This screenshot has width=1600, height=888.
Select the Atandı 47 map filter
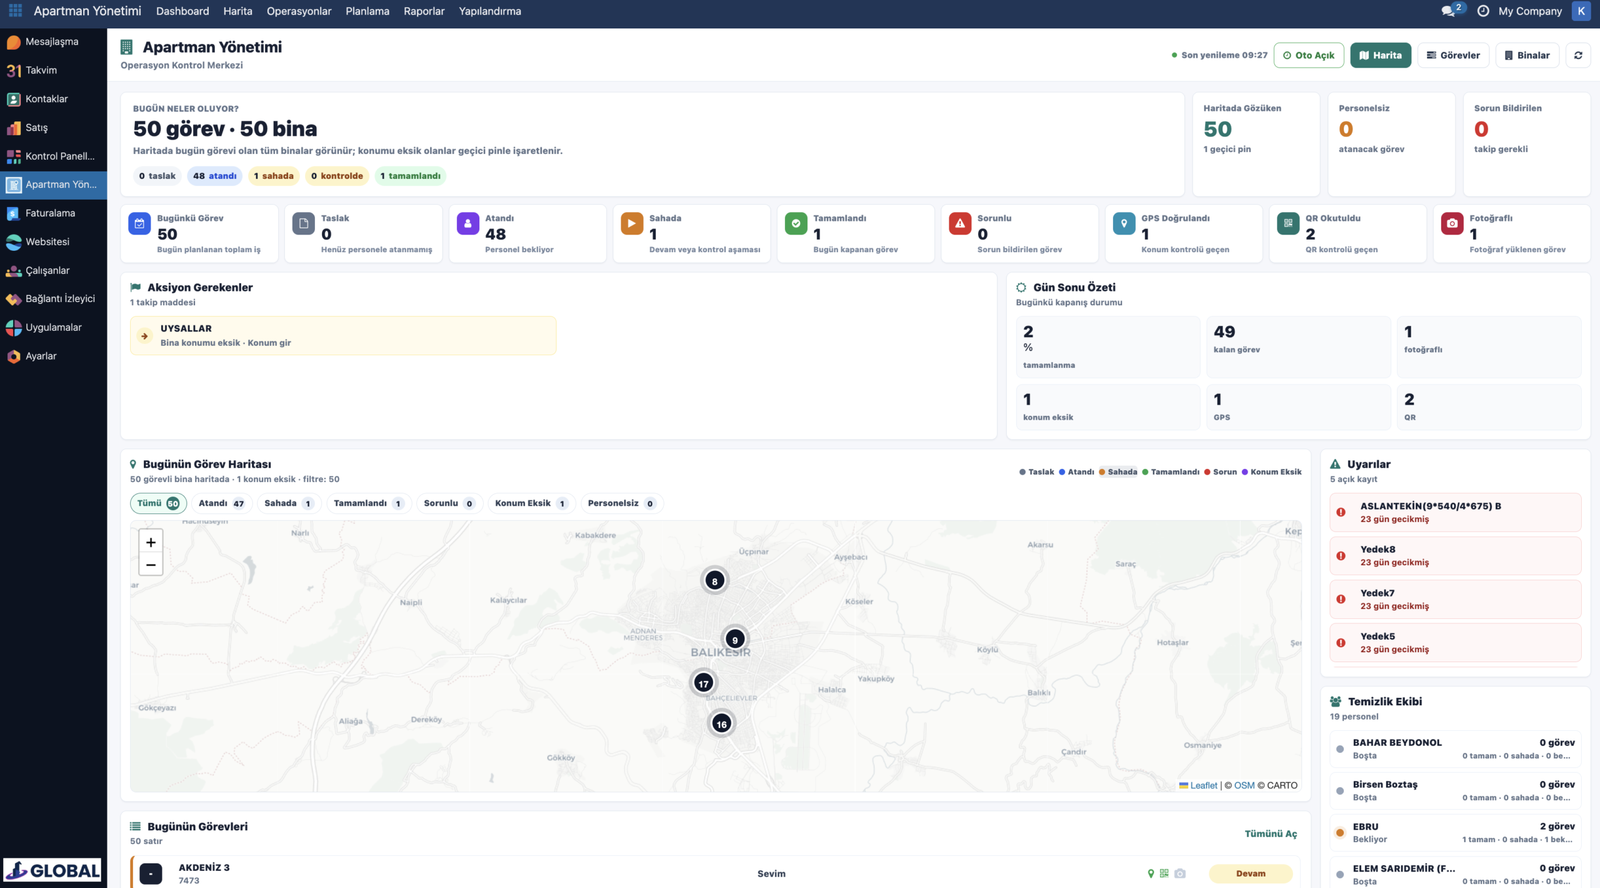click(x=222, y=504)
